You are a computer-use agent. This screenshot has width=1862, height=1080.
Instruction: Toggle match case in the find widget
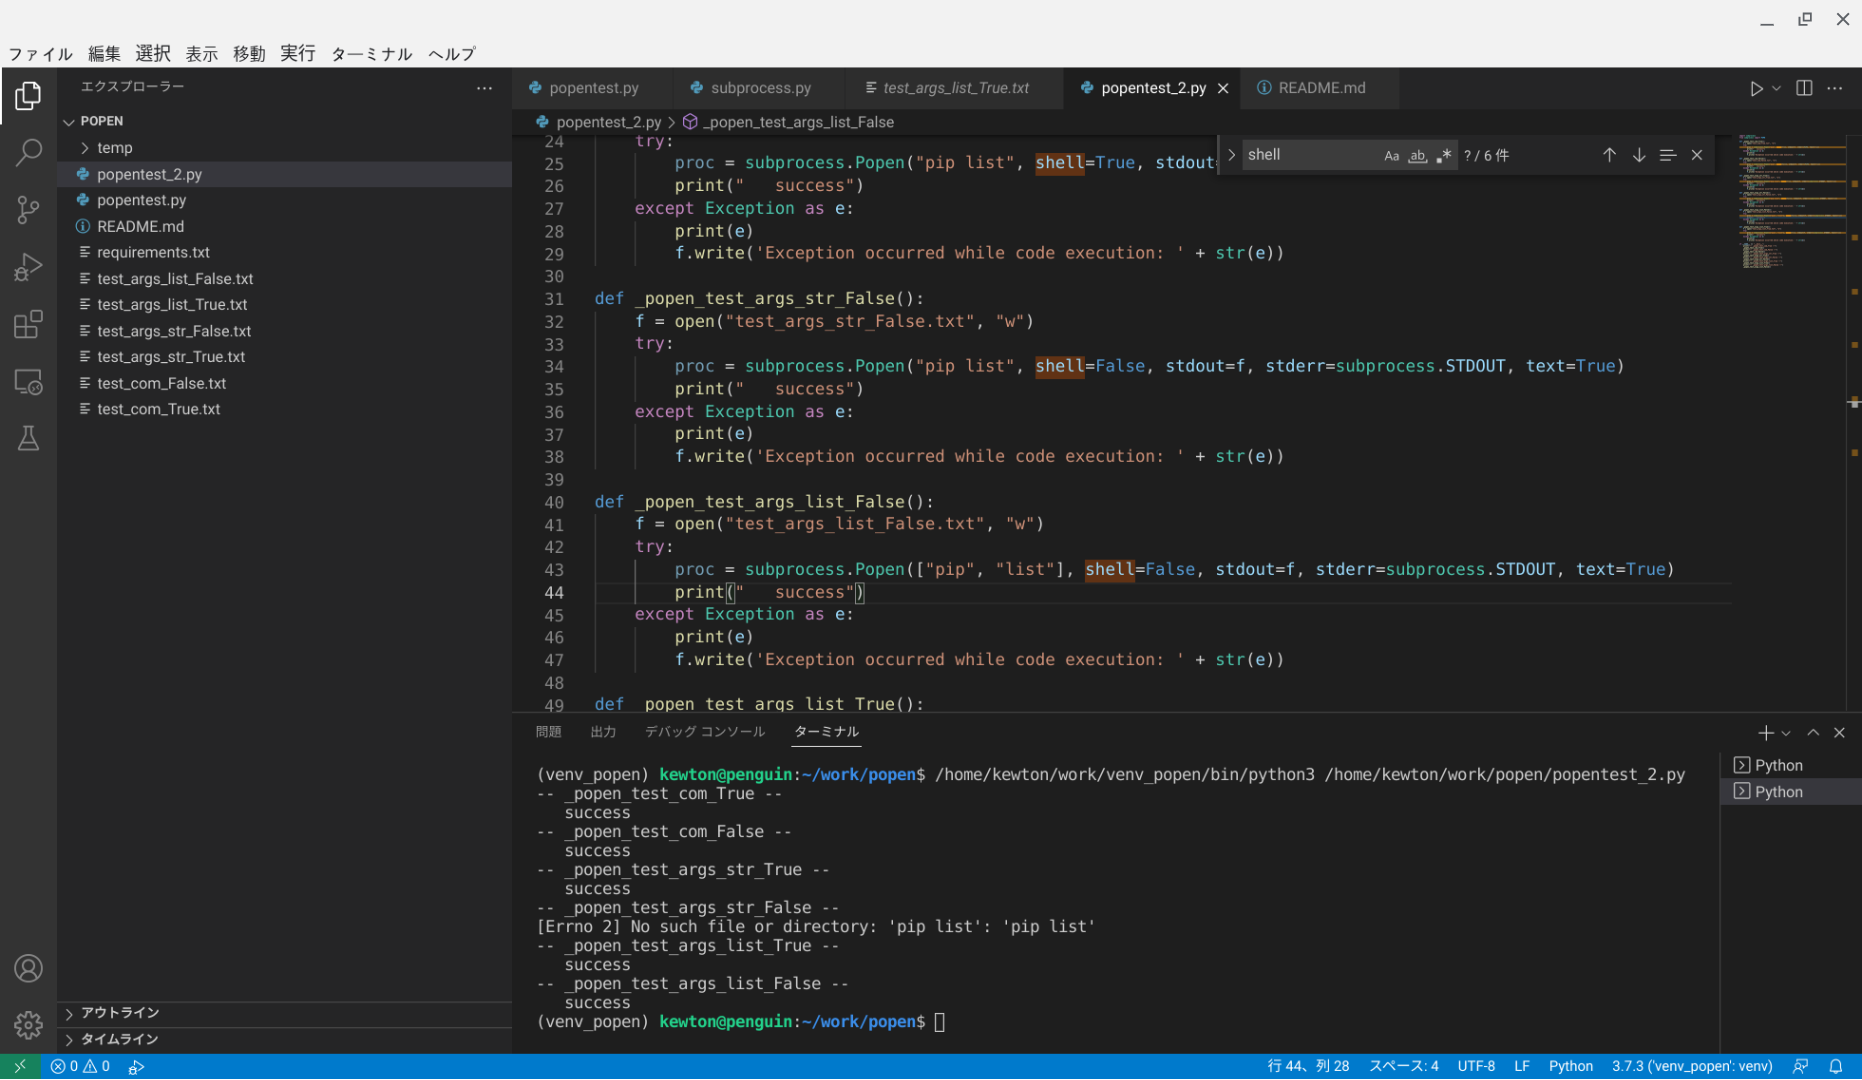[1391, 155]
